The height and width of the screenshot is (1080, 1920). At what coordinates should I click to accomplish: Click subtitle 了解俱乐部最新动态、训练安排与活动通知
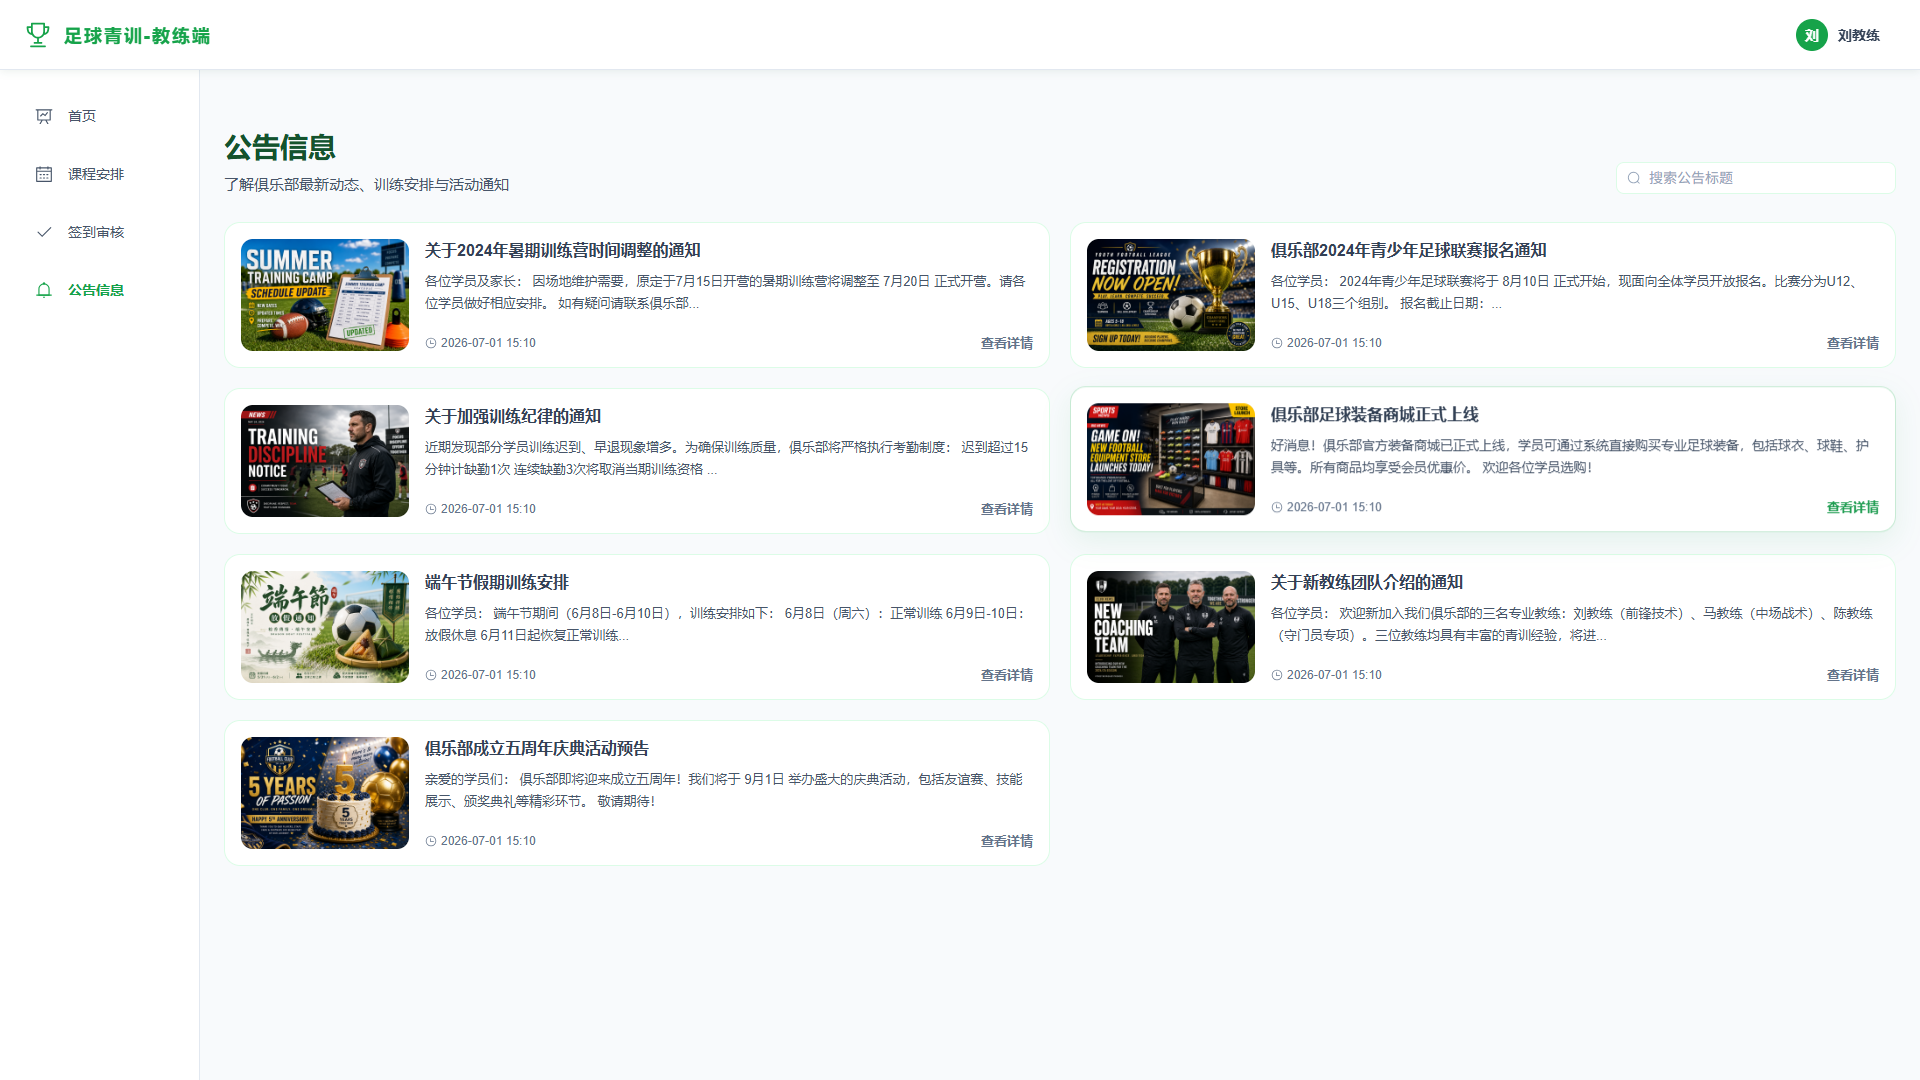tap(367, 185)
